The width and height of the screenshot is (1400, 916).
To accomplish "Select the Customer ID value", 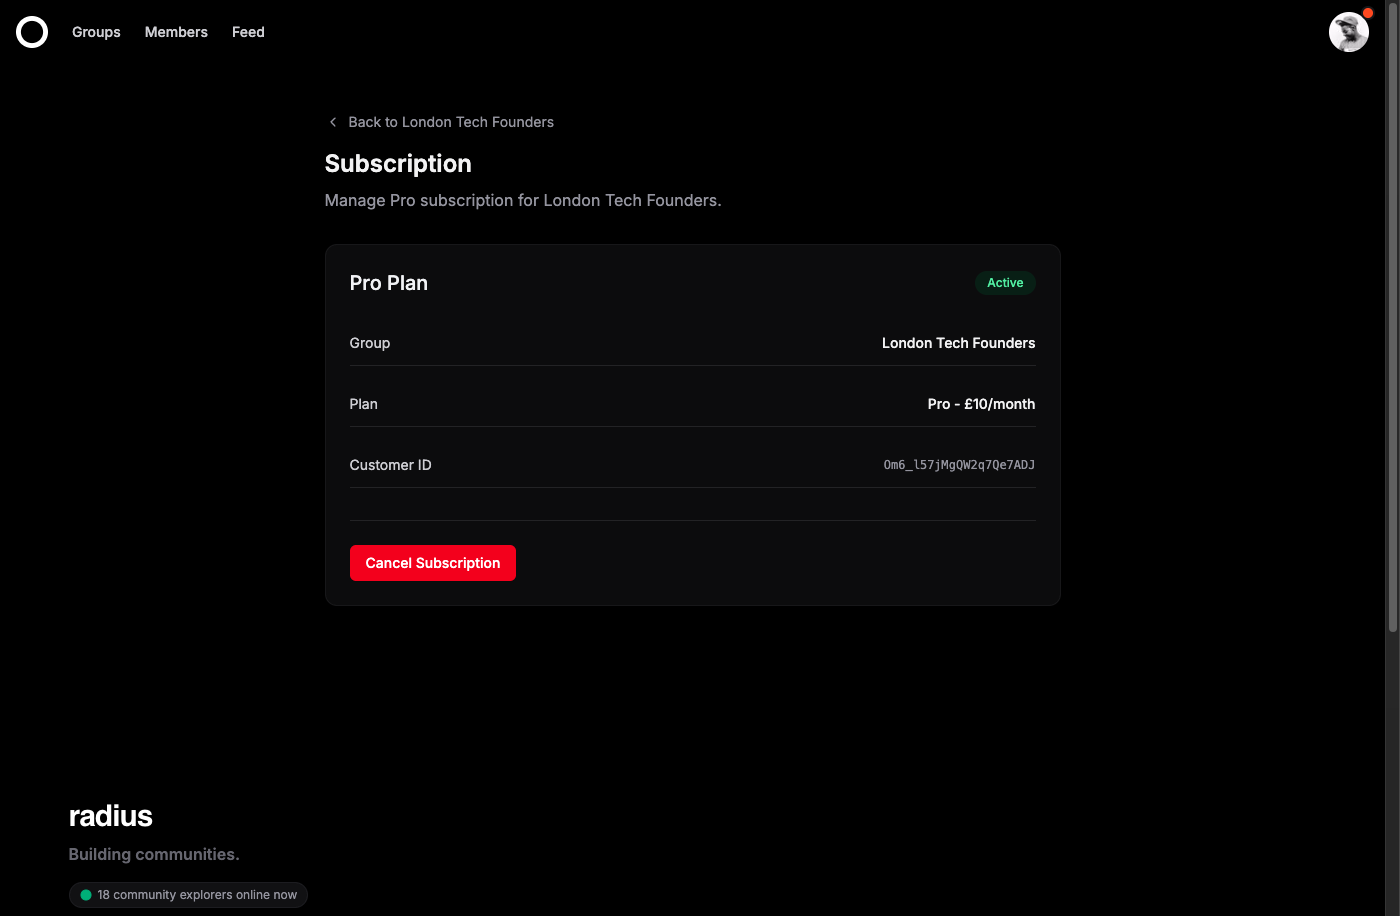I will 958,464.
